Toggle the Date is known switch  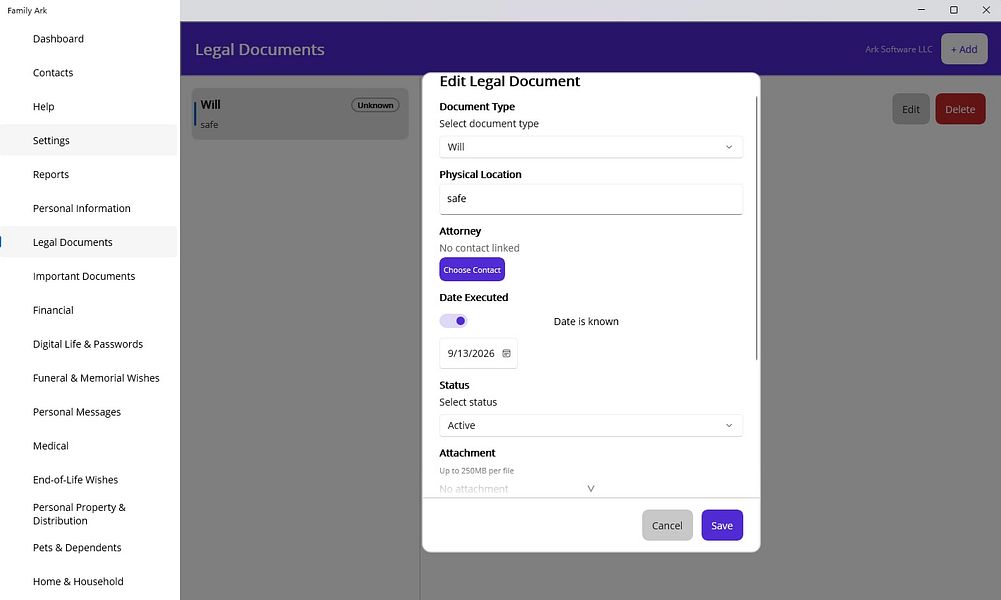[453, 321]
